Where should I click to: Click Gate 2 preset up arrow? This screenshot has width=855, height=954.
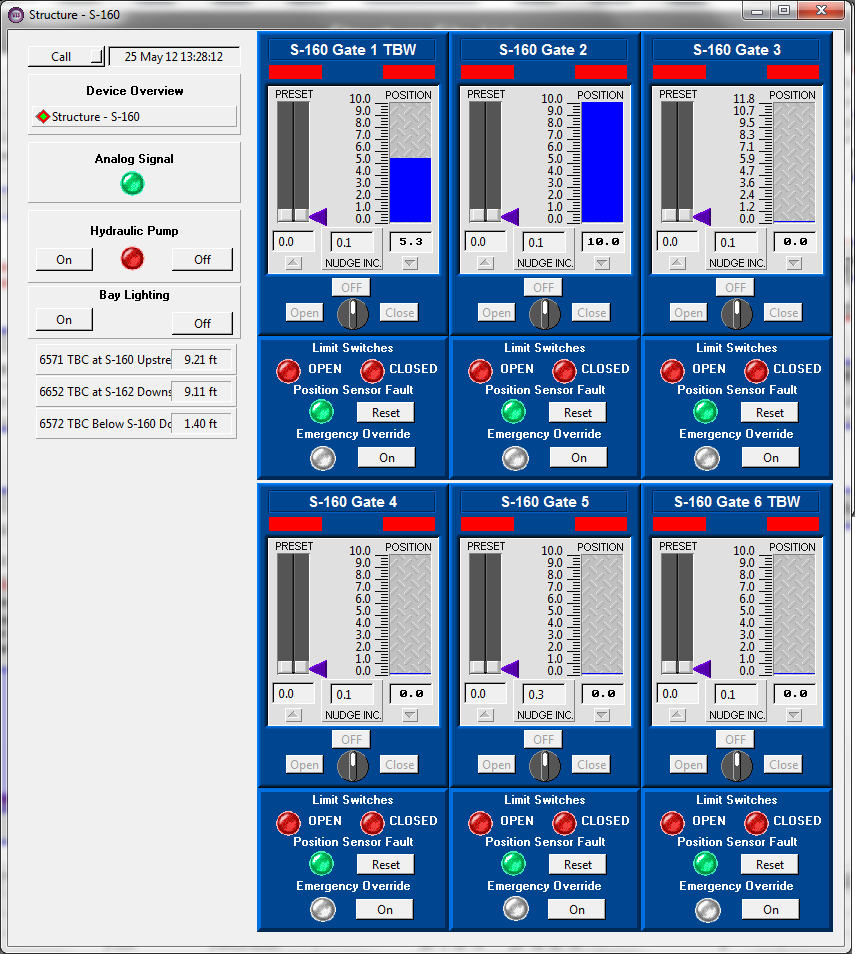point(486,263)
